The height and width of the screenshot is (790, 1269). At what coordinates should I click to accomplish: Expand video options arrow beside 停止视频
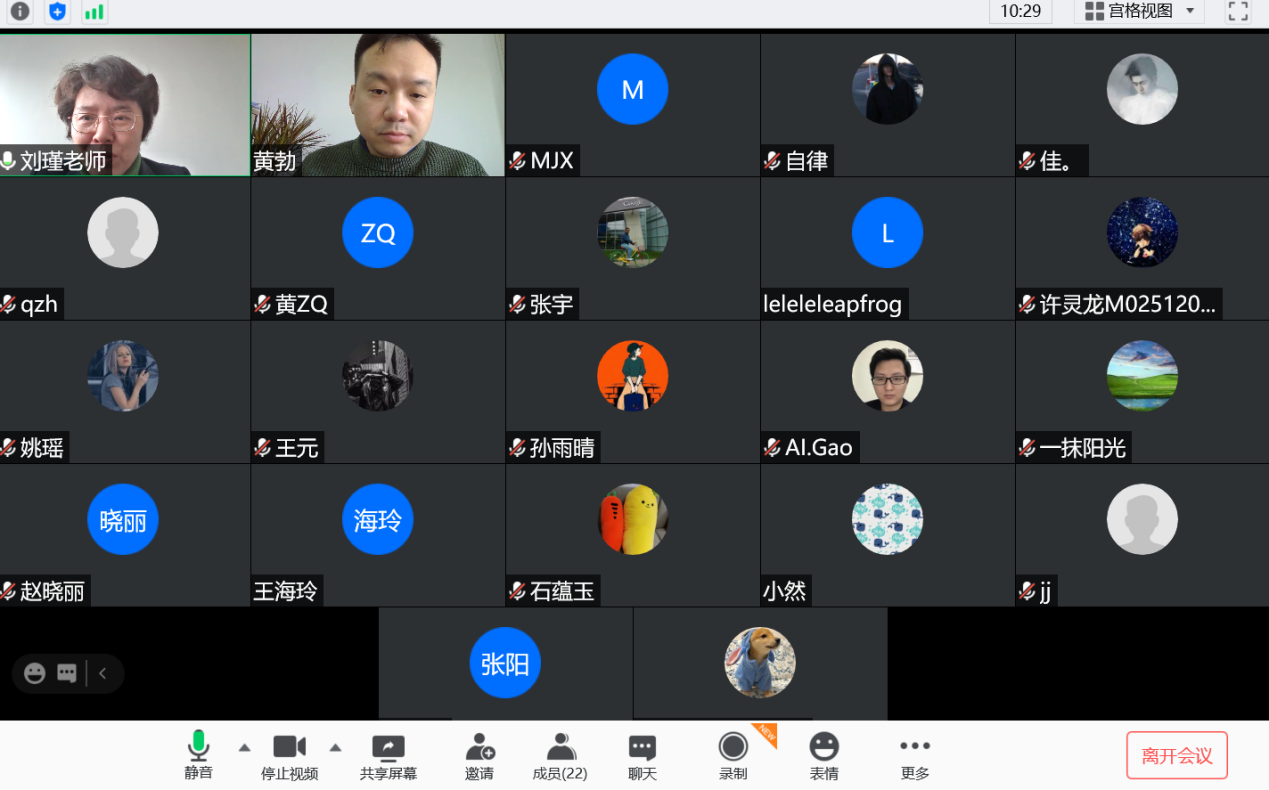(x=336, y=747)
